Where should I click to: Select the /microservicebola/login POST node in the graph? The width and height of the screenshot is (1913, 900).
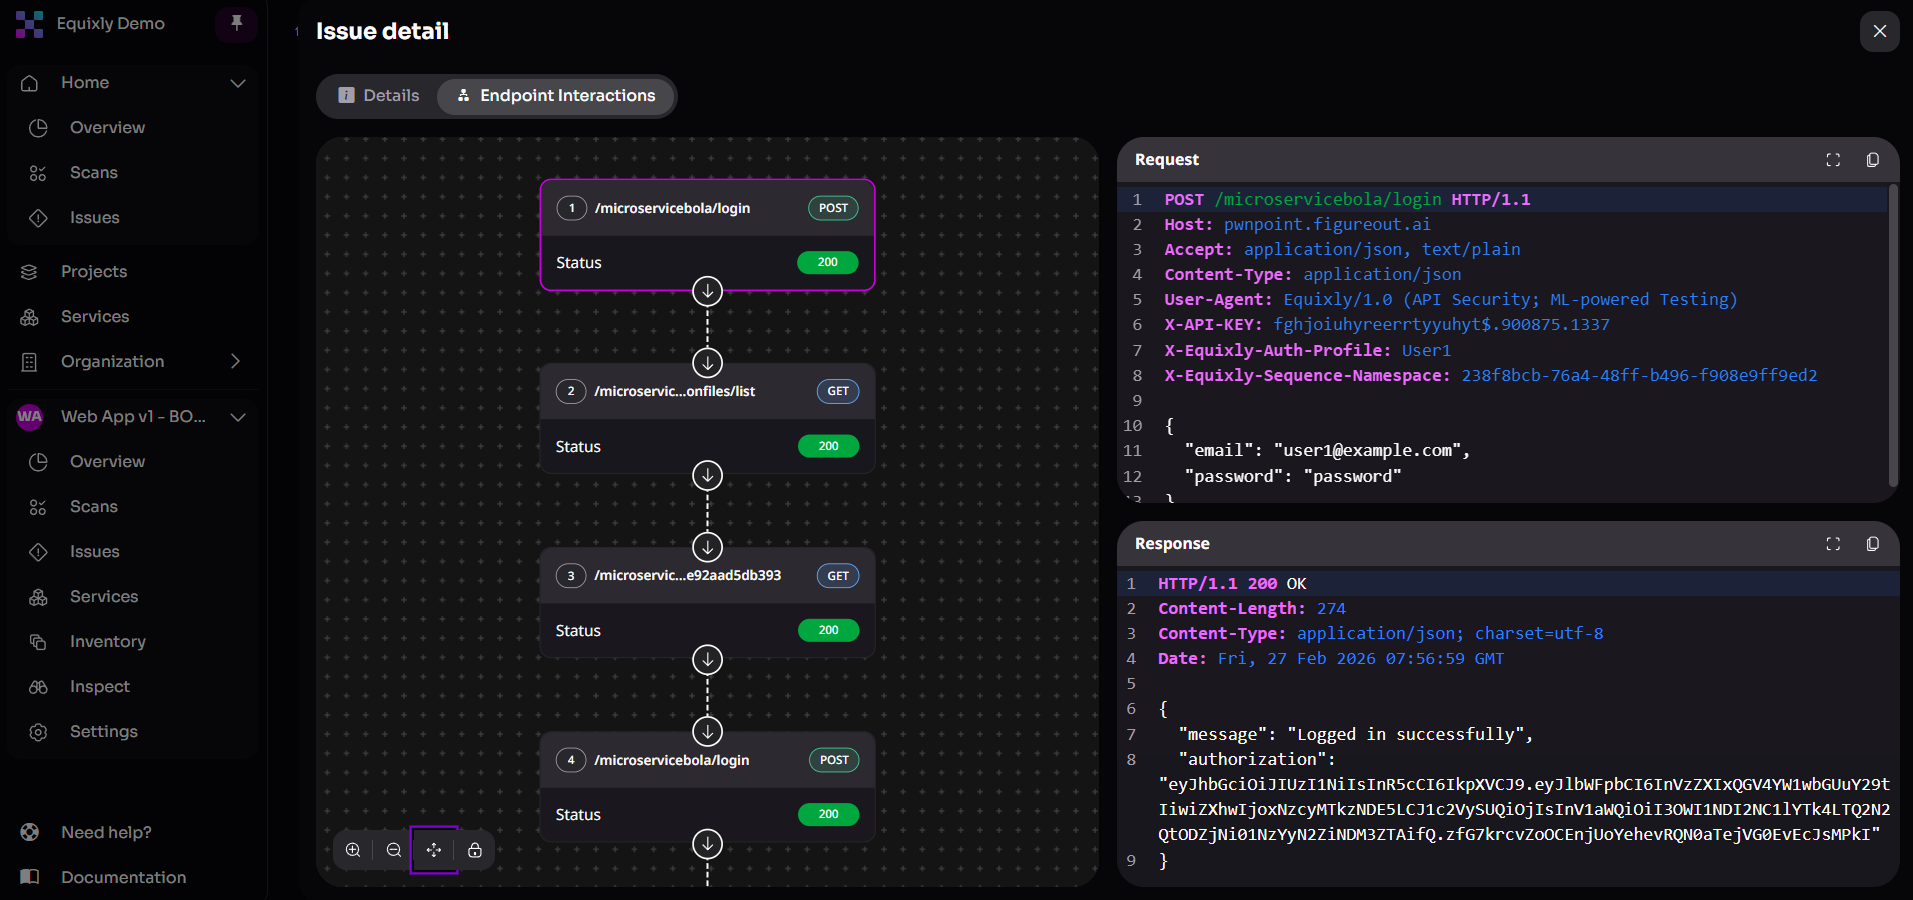tap(706, 208)
